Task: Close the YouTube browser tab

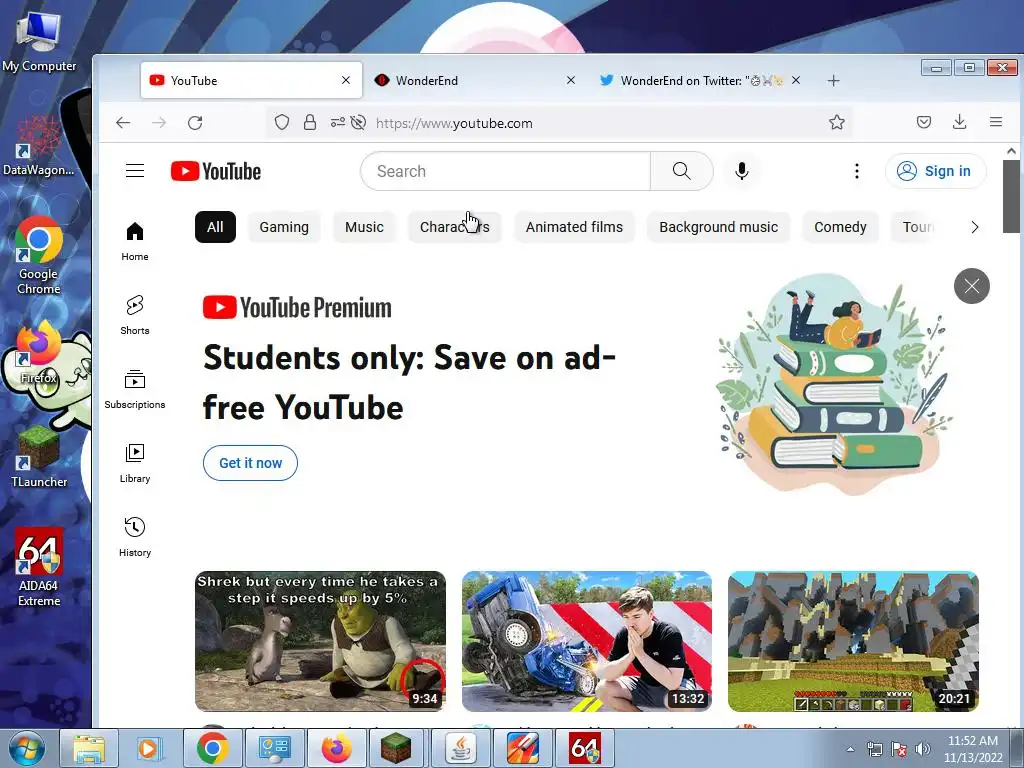Action: pyautogui.click(x=346, y=80)
